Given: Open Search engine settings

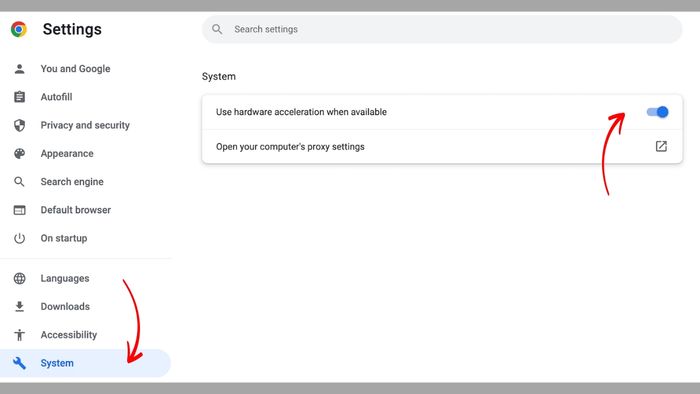Looking at the screenshot, I should coord(72,182).
